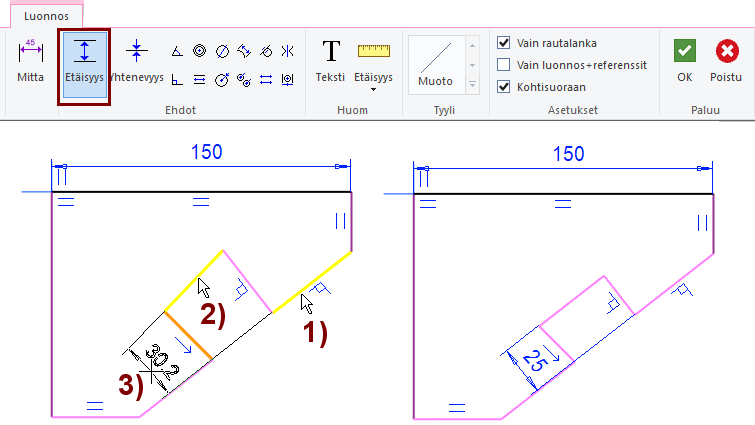This screenshot has width=755, height=425.
Task: Select the concentric constraint icon
Action: (199, 51)
